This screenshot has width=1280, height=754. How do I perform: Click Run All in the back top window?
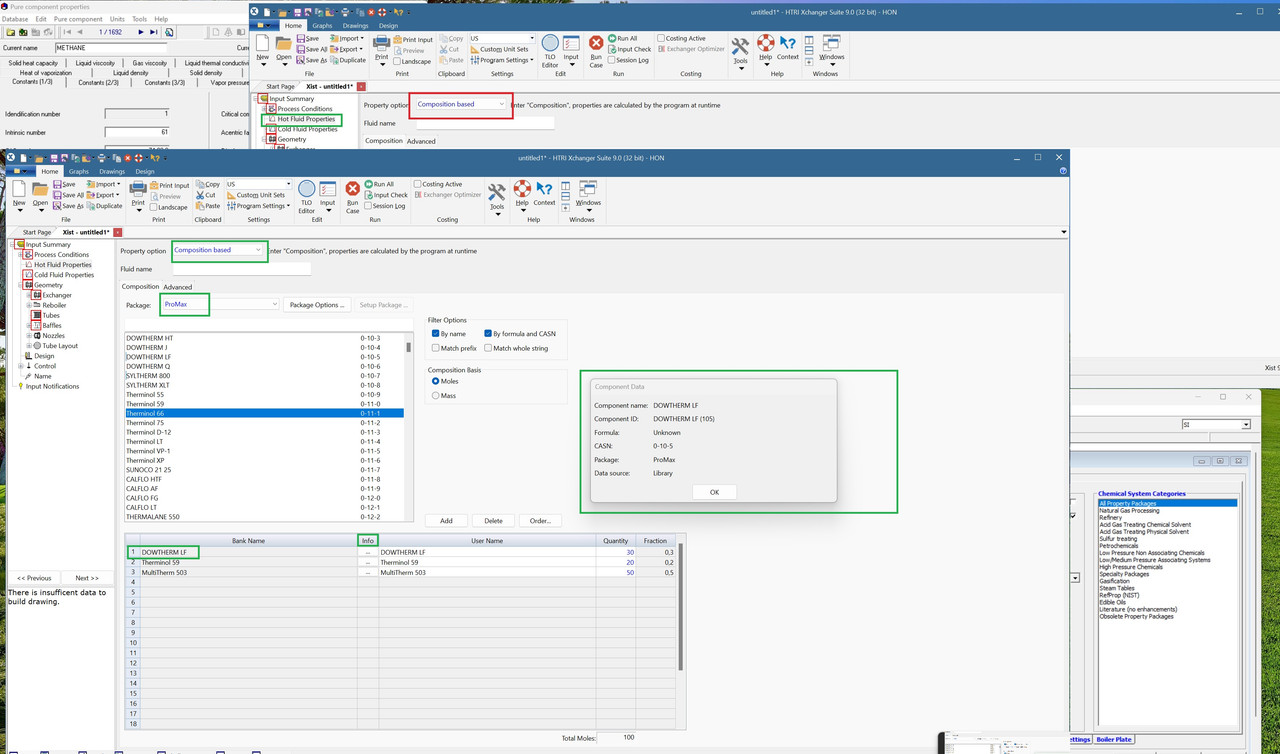click(622, 38)
